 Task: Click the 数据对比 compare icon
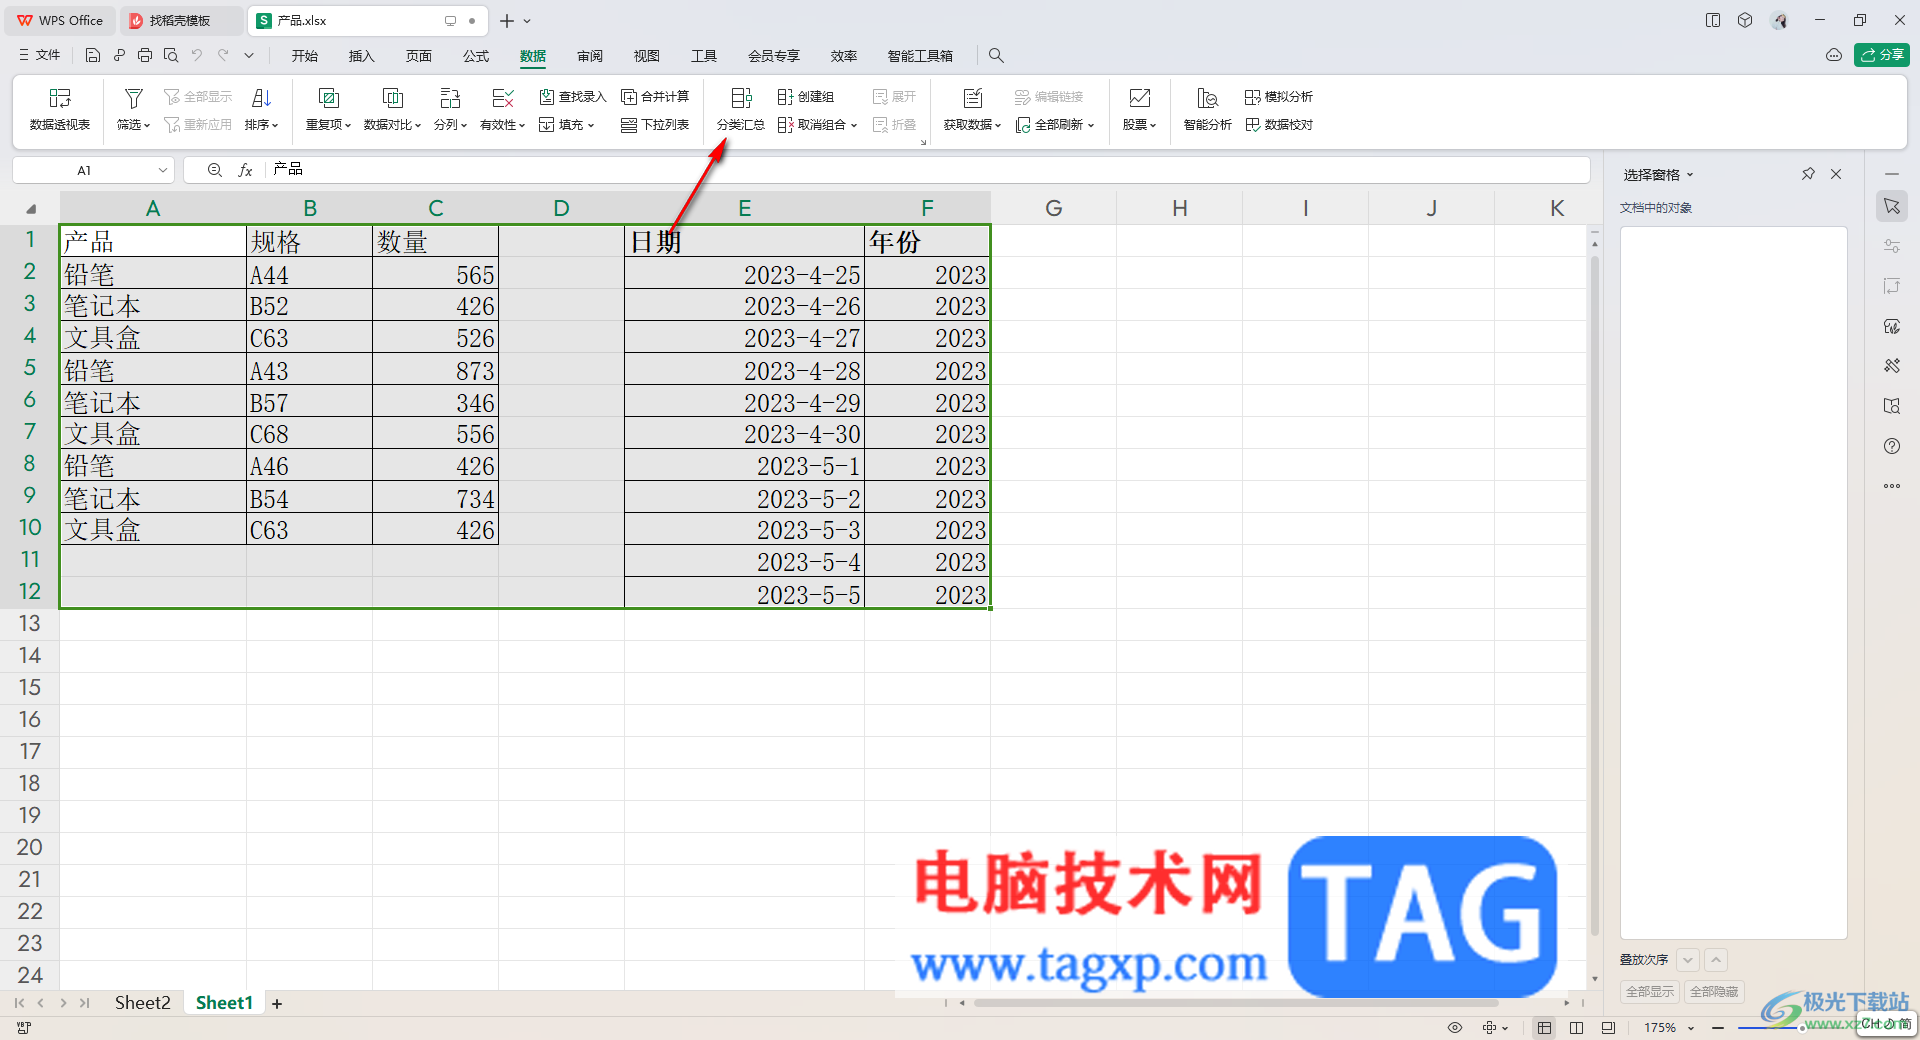[393, 98]
